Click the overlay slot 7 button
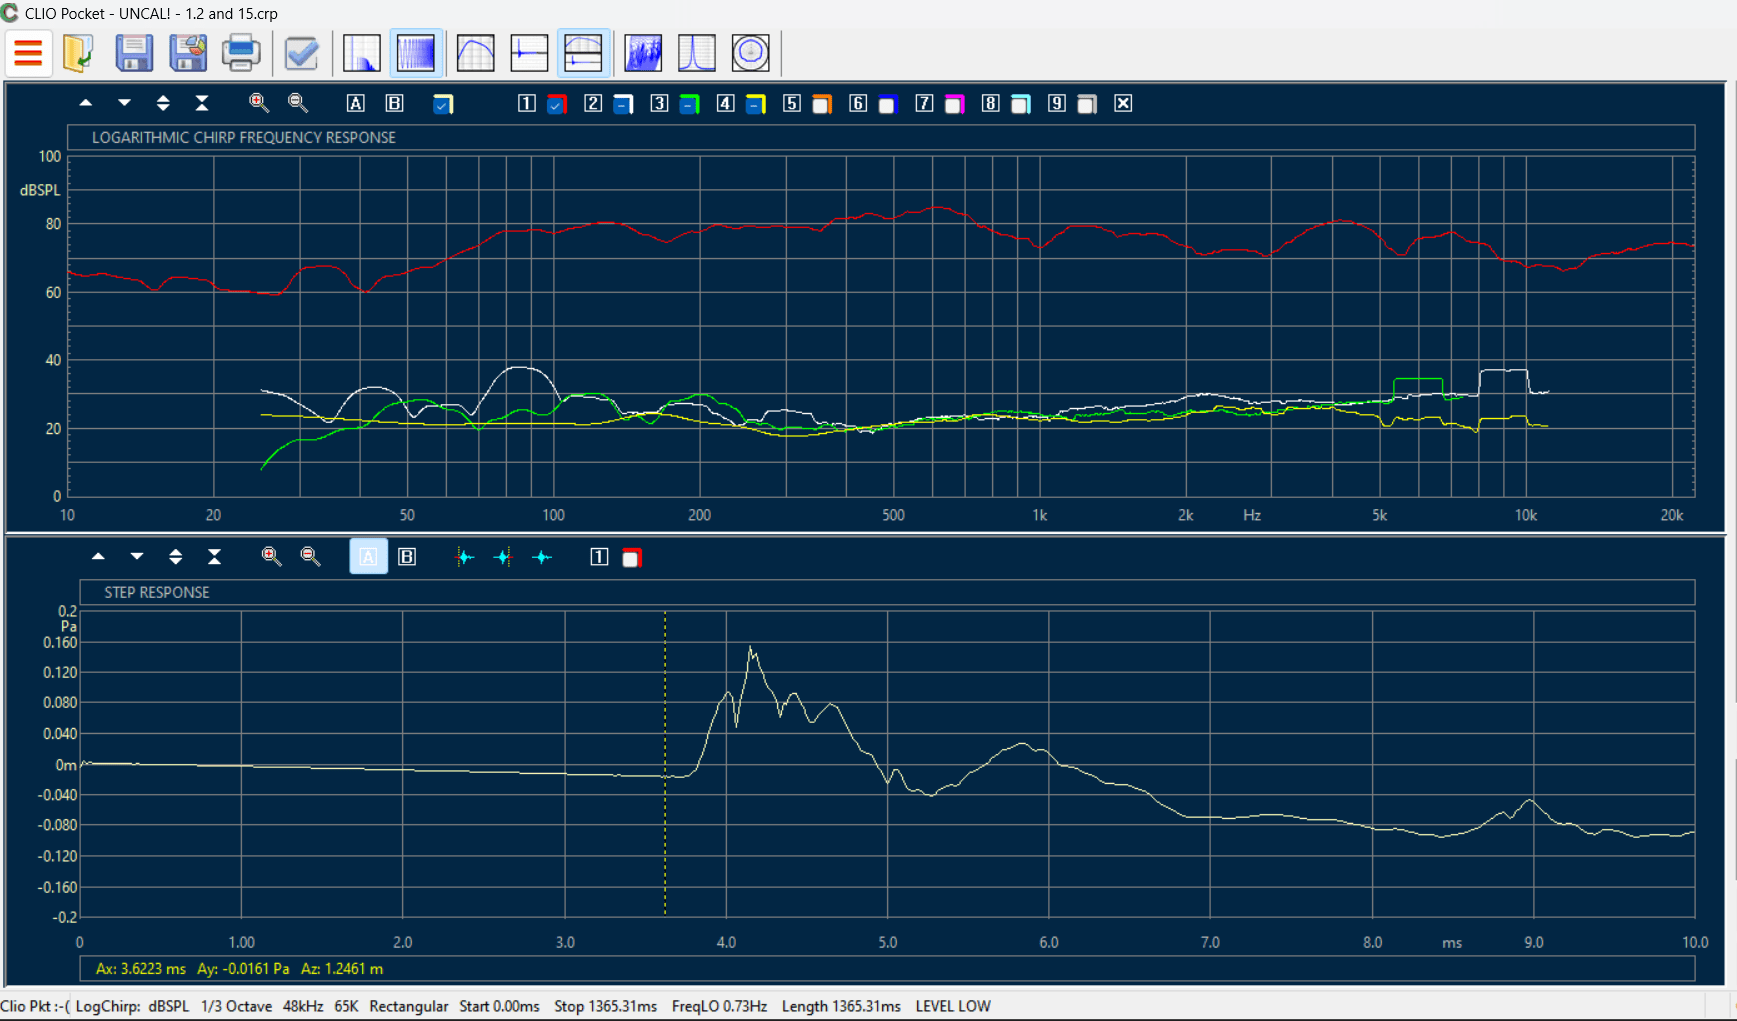 (x=924, y=103)
